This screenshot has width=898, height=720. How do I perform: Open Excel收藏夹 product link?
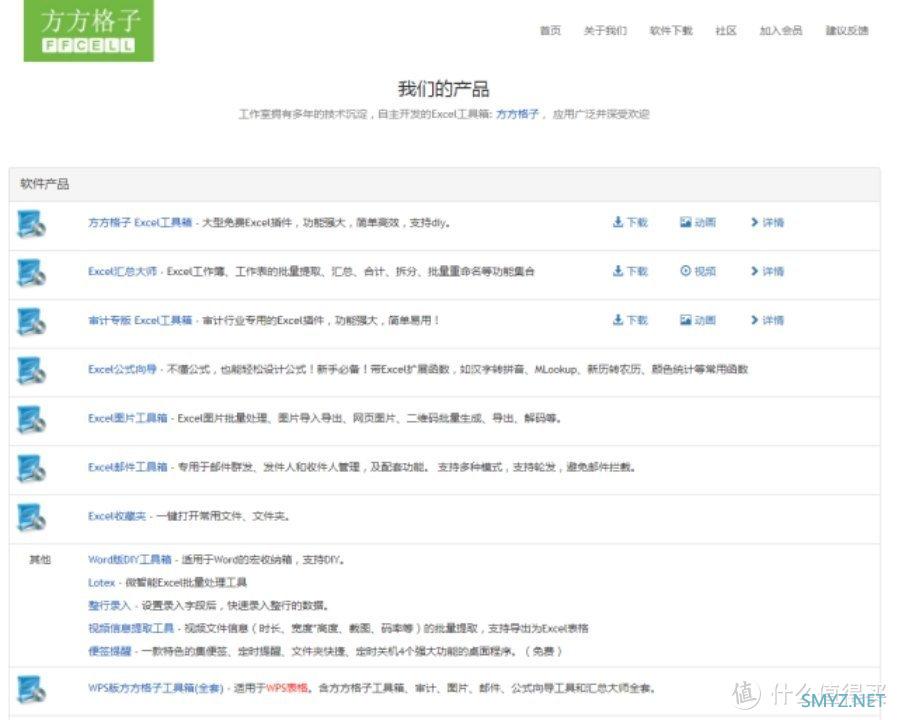pos(117,516)
